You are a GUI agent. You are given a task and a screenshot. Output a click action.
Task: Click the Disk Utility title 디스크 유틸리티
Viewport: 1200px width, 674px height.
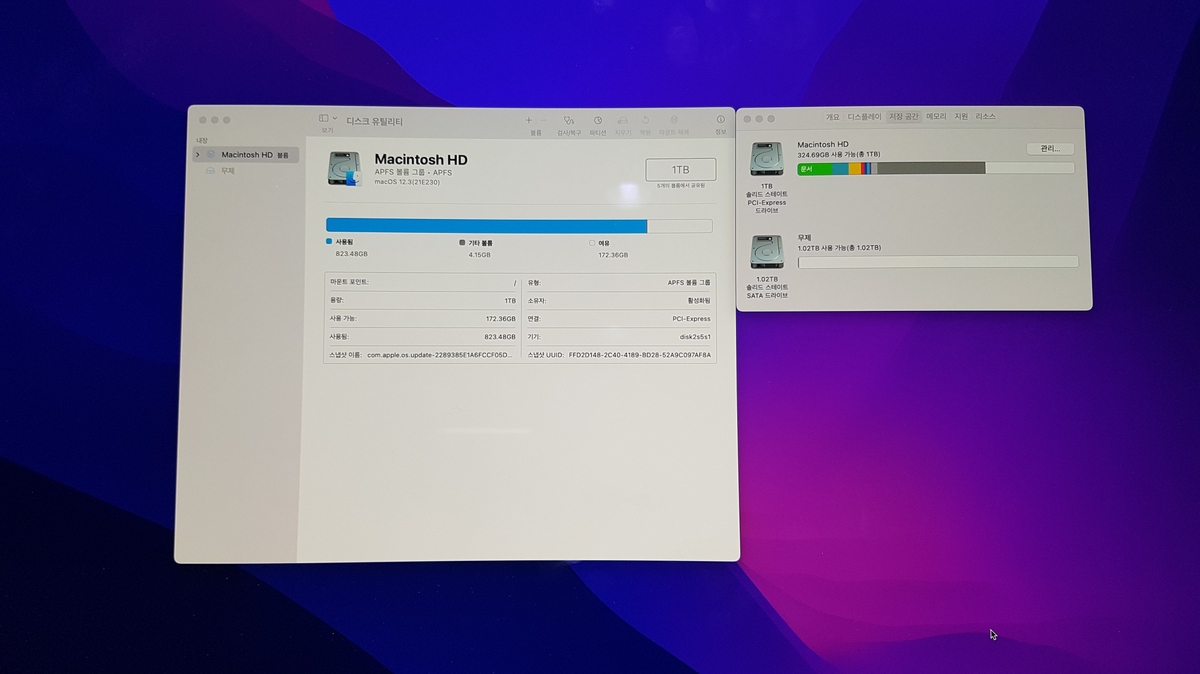[374, 120]
